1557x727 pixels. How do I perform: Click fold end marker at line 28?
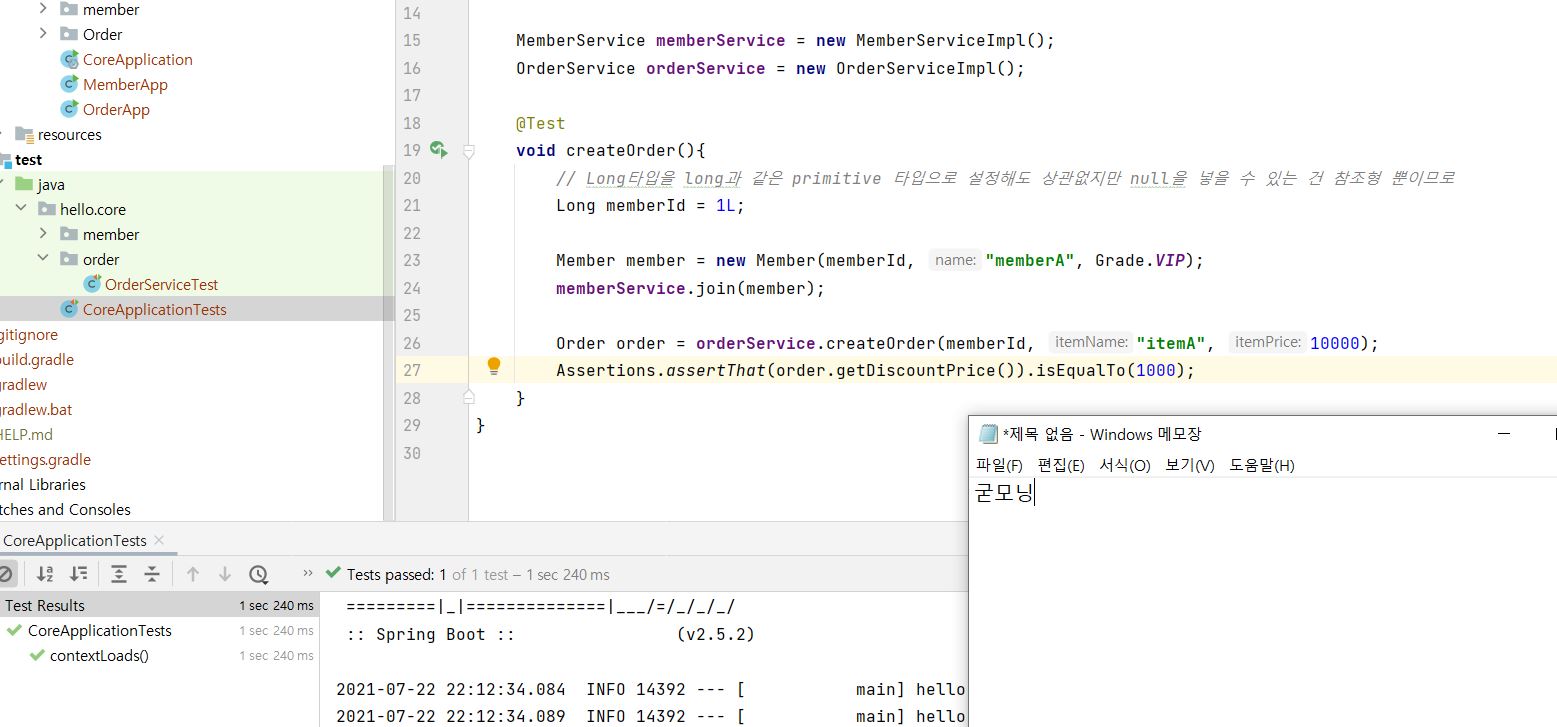[x=468, y=397]
